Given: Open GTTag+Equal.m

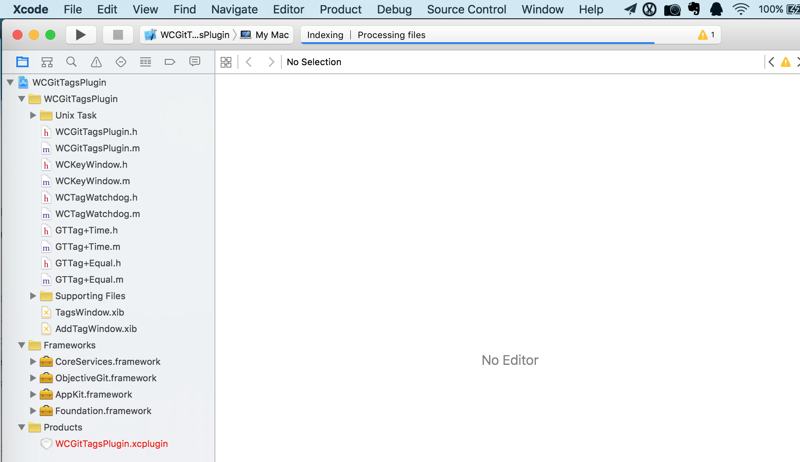Looking at the screenshot, I should point(89,279).
